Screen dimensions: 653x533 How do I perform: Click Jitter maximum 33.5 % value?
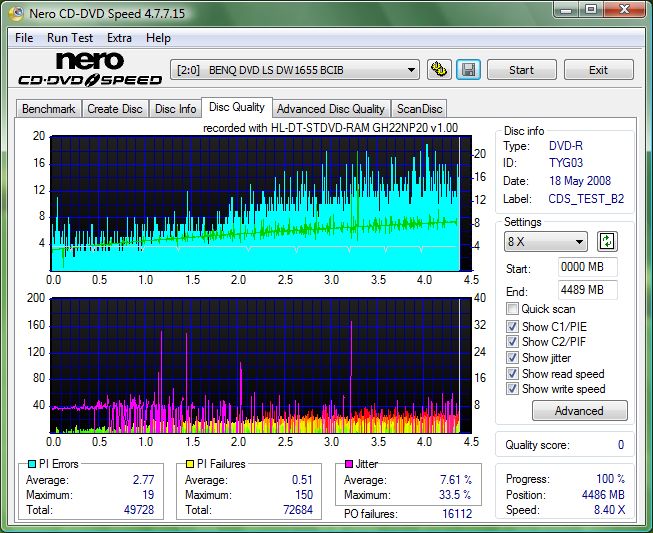(x=455, y=495)
